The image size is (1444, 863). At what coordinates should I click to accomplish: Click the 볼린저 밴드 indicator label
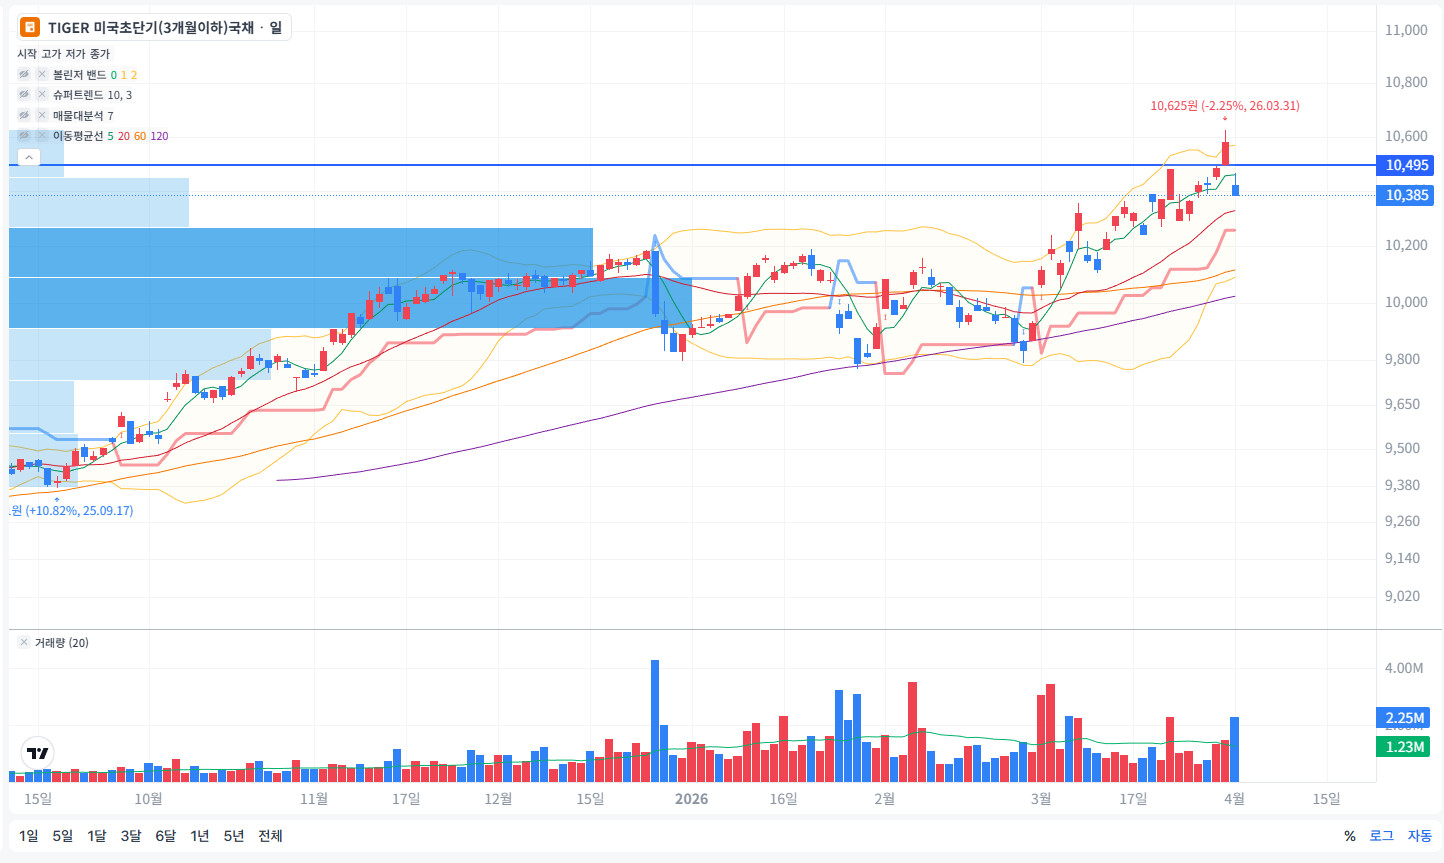coord(79,75)
